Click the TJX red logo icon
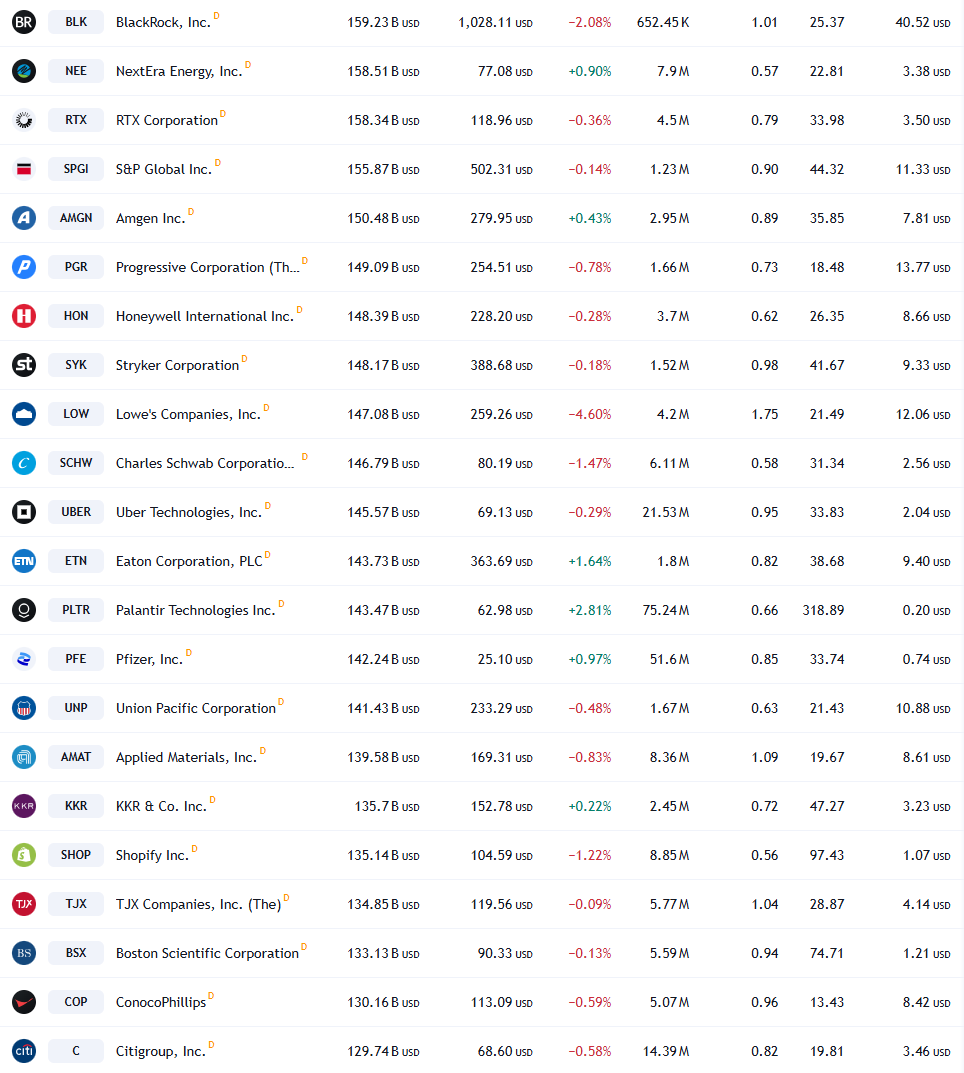964x1073 pixels. (x=24, y=904)
